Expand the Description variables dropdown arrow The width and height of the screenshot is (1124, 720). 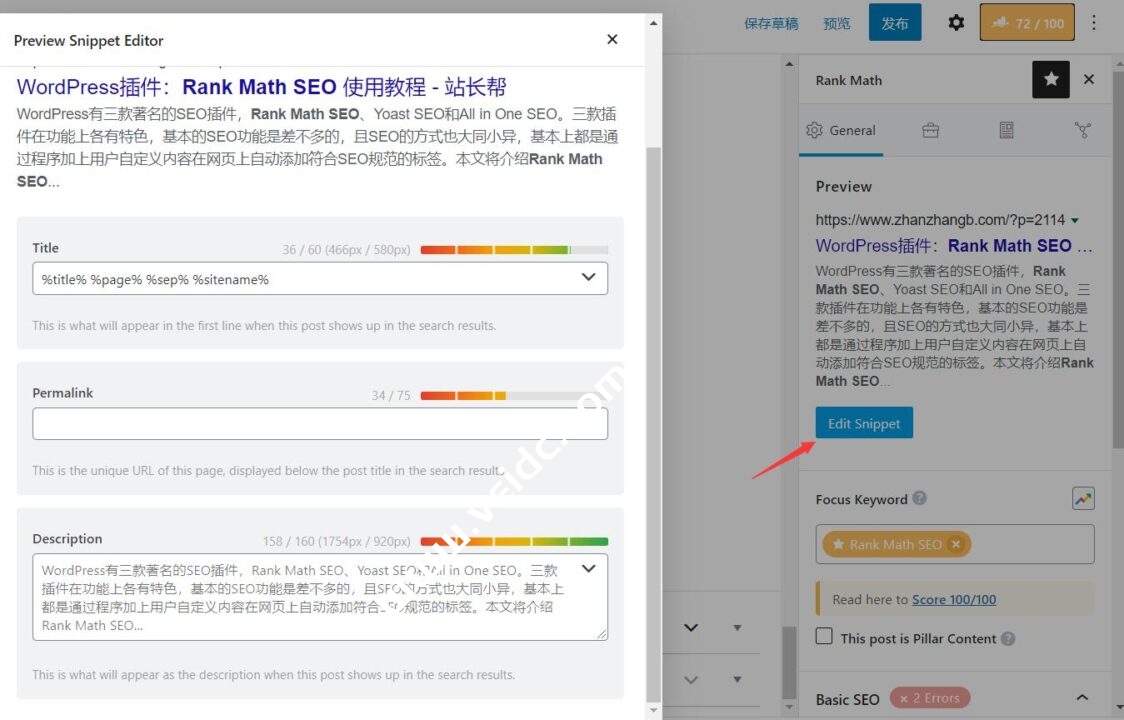(x=589, y=569)
